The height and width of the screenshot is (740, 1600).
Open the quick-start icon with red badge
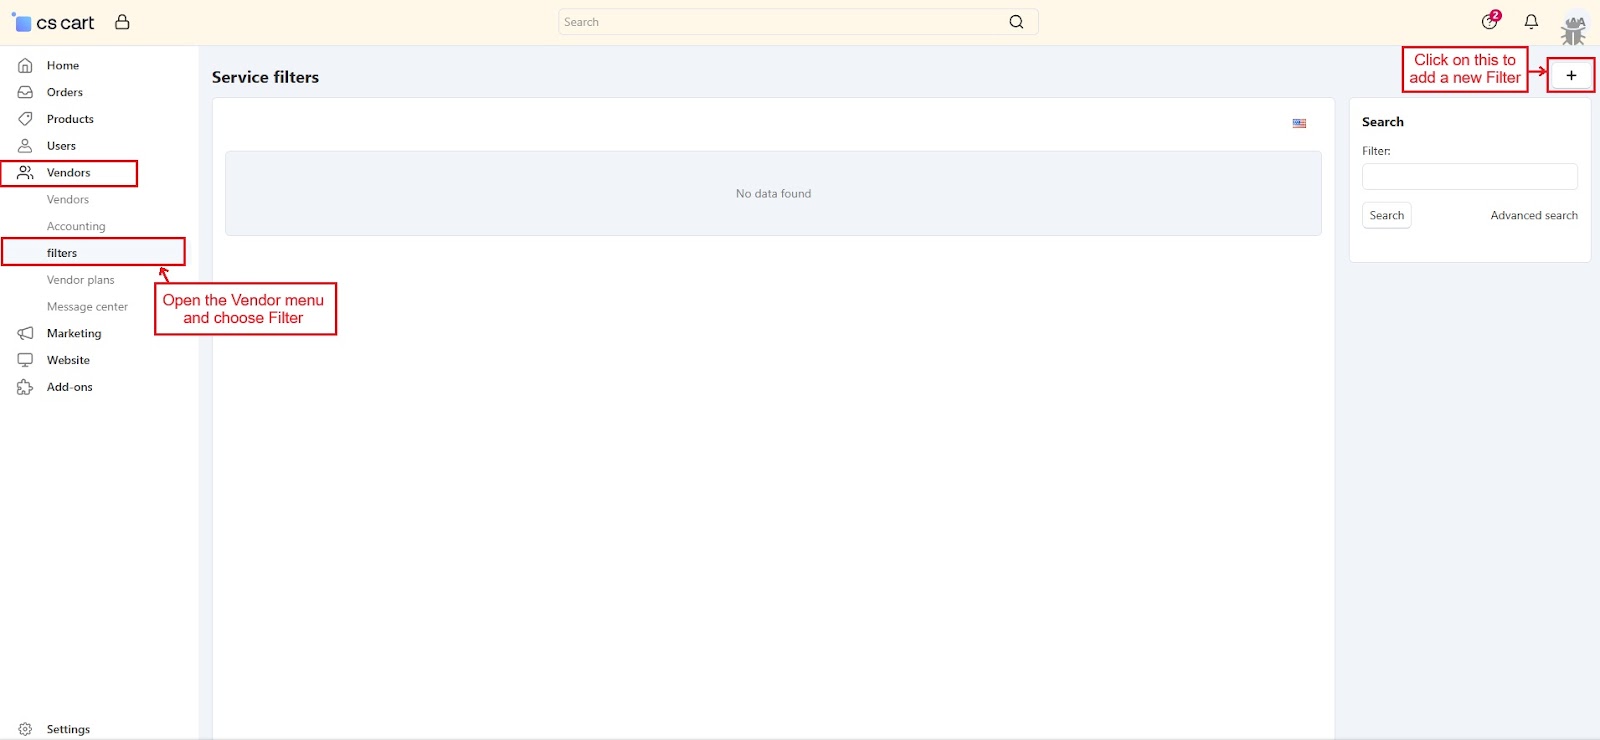(x=1490, y=22)
